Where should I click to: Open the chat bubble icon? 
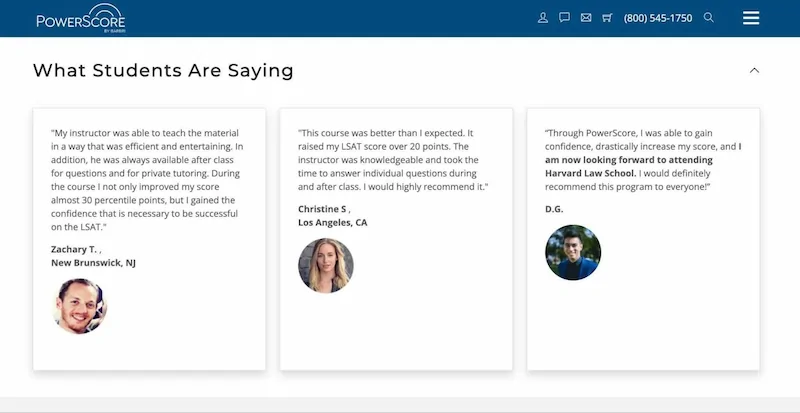tap(564, 17)
